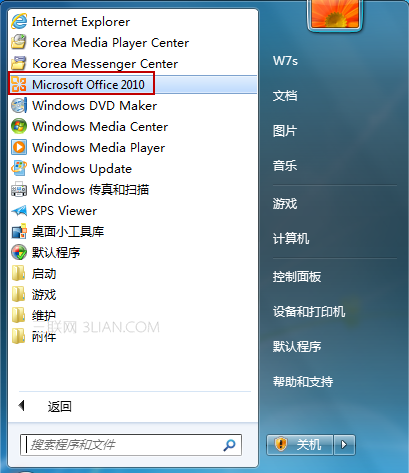Click the back arrow beside 返回

pyautogui.click(x=22, y=406)
